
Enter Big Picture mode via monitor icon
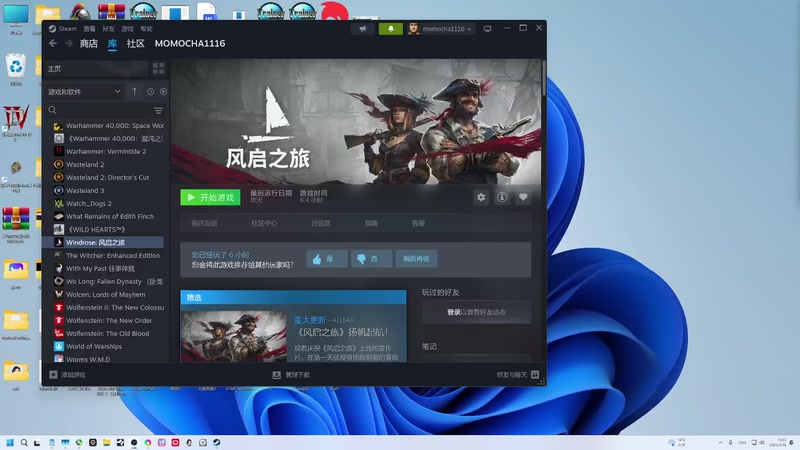[x=487, y=29]
